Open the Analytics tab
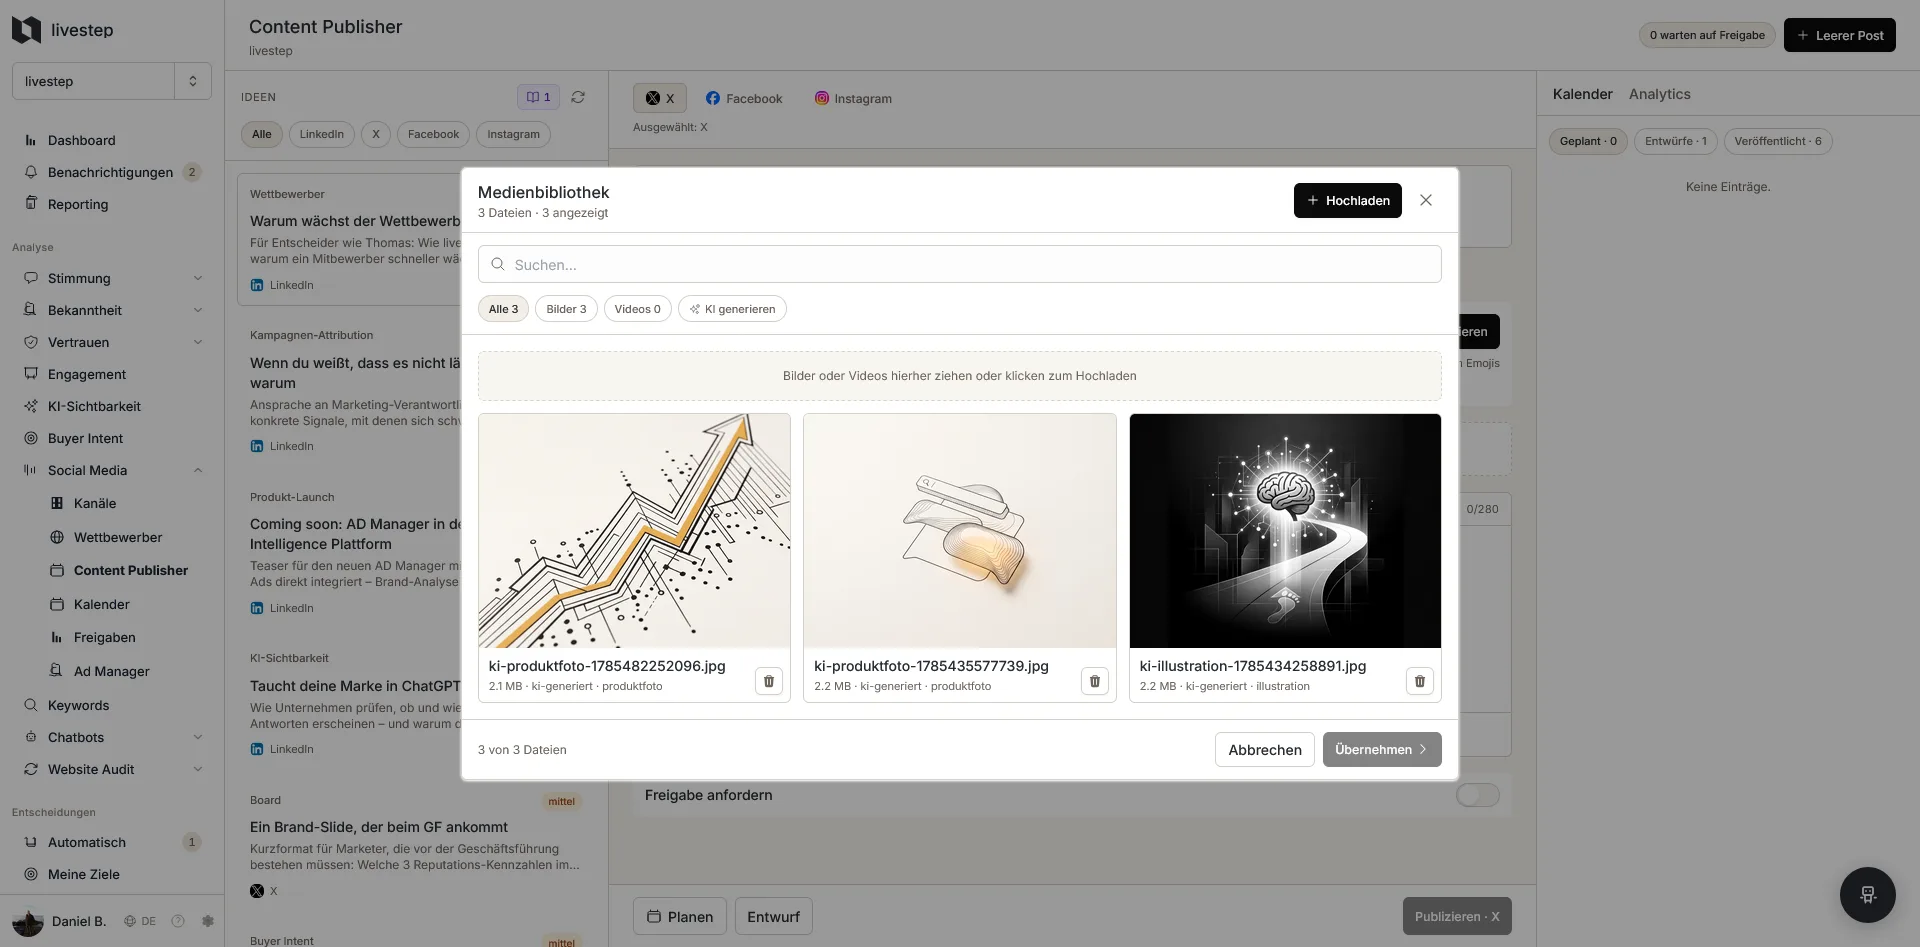Screen dimensions: 1920x947 click(1659, 94)
